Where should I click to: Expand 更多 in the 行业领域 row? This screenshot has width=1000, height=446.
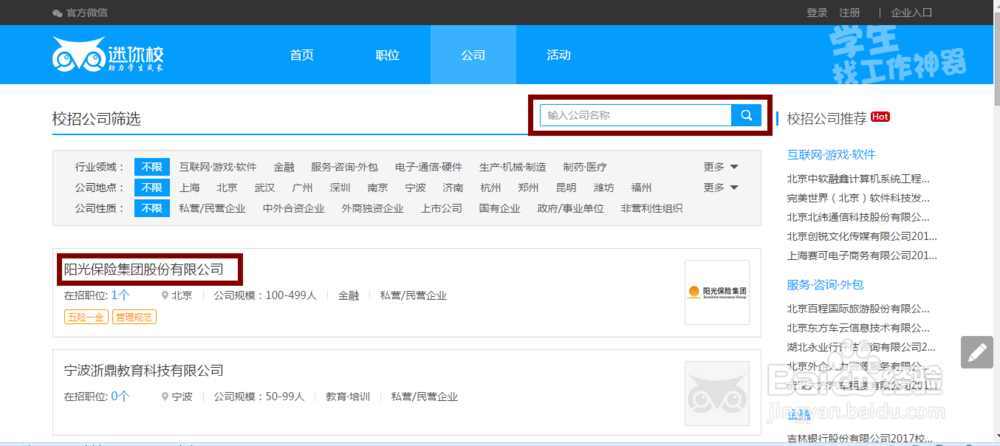[x=721, y=167]
